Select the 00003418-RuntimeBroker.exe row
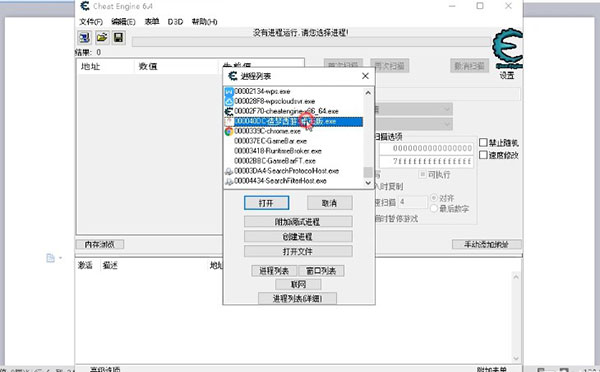Image resolution: width=600 pixels, height=372 pixels. 278,151
